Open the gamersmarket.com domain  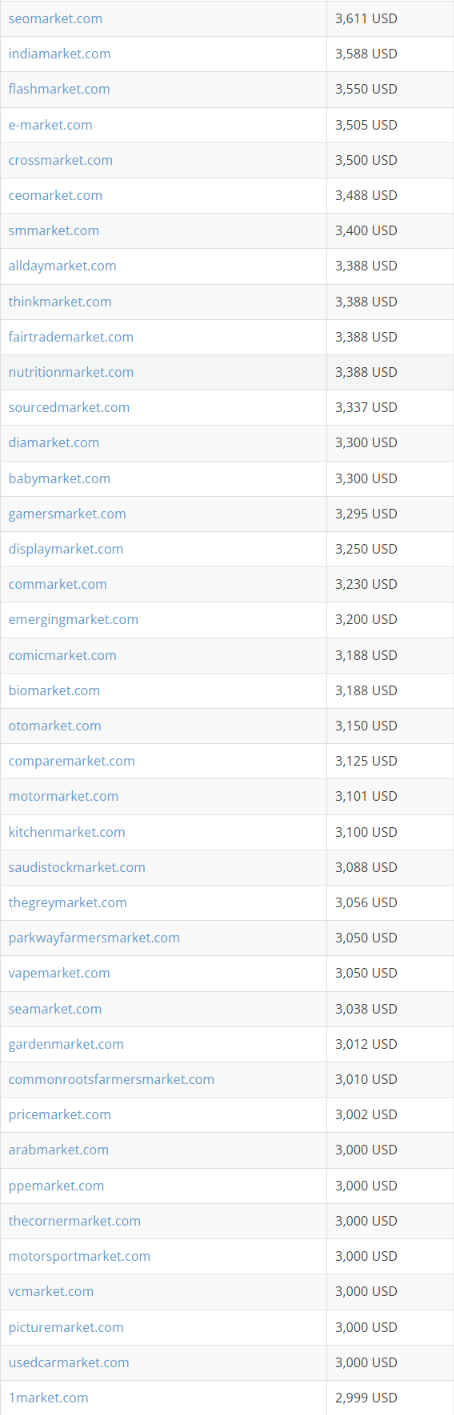click(x=67, y=514)
